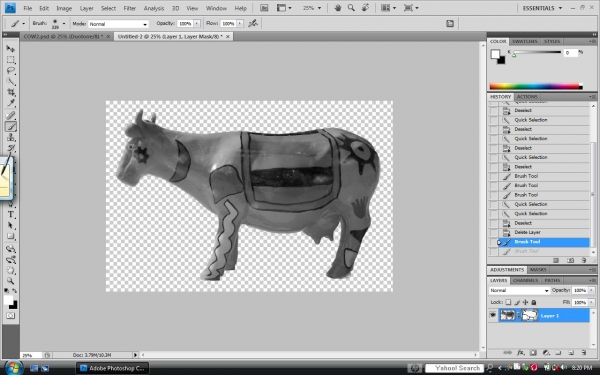Click the Yahoo! Search box on the taskbar
600x375 pixels.
point(454,368)
